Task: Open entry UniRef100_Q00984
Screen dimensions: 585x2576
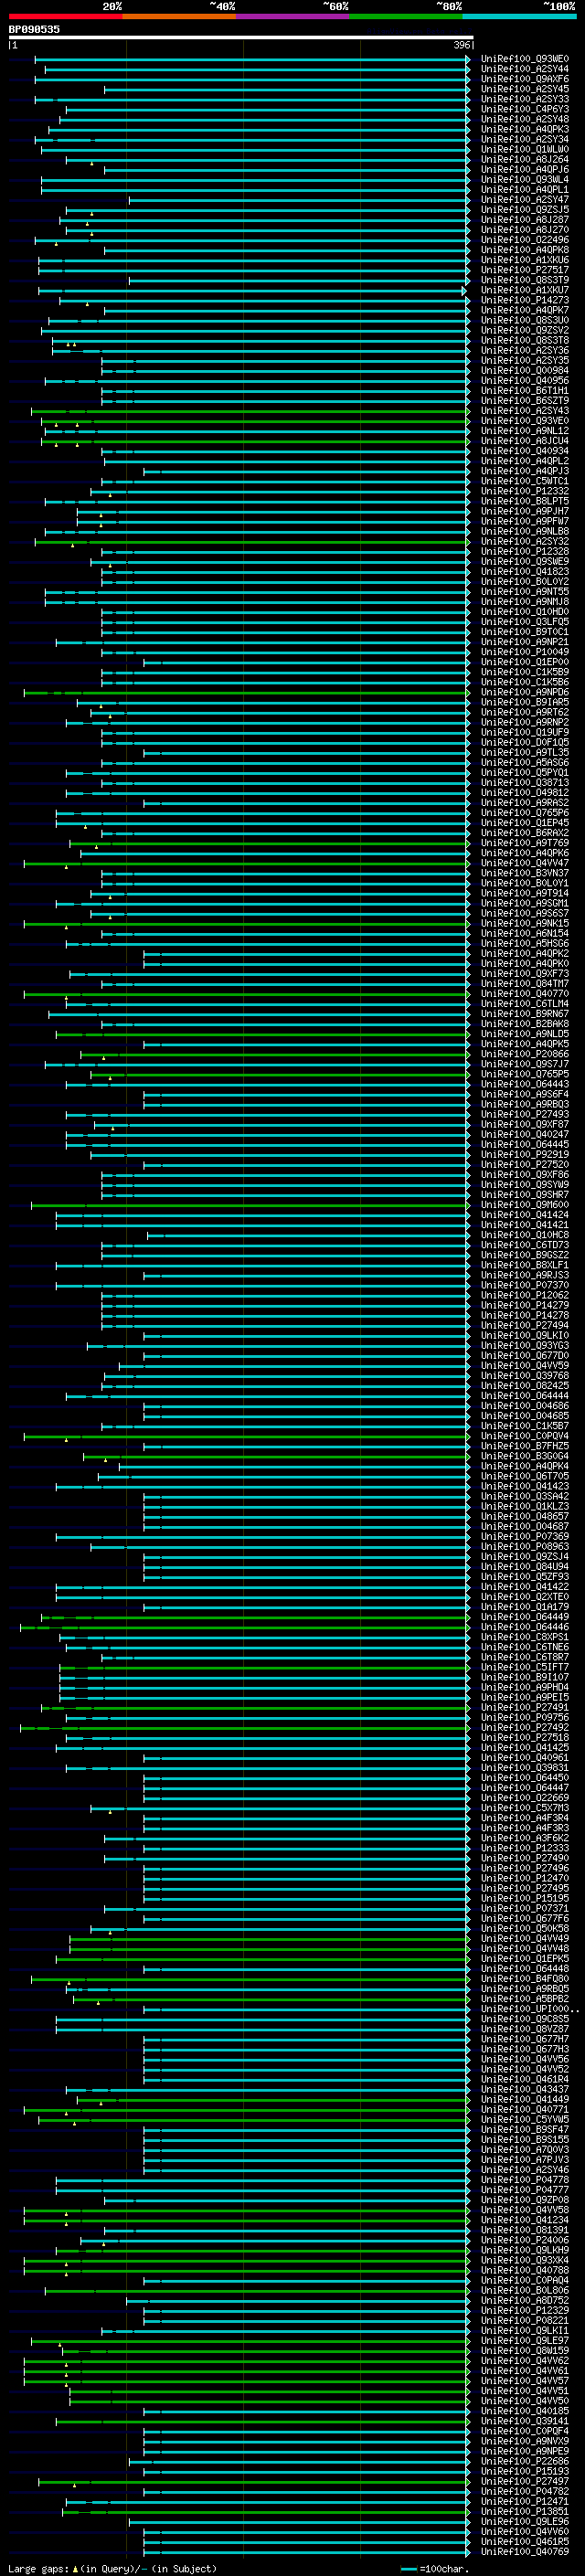Action: coord(525,371)
